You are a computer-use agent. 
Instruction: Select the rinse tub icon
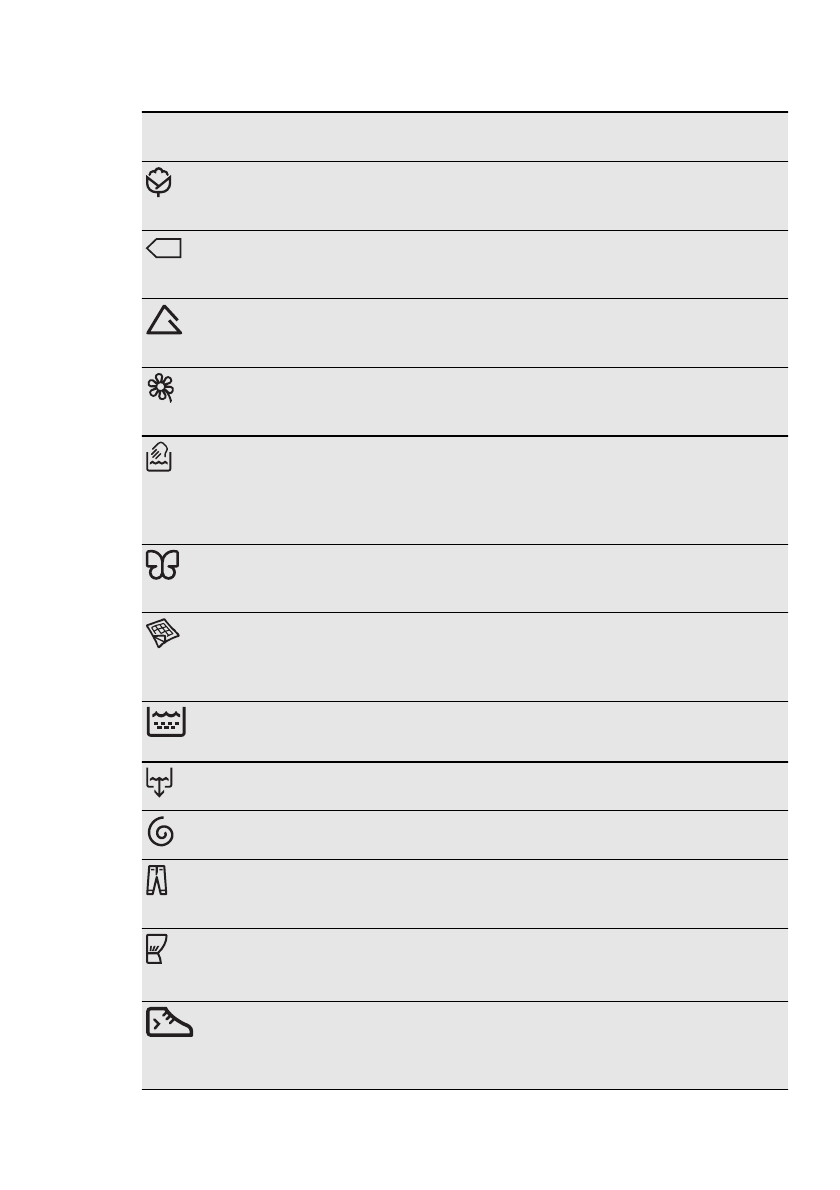[166, 722]
